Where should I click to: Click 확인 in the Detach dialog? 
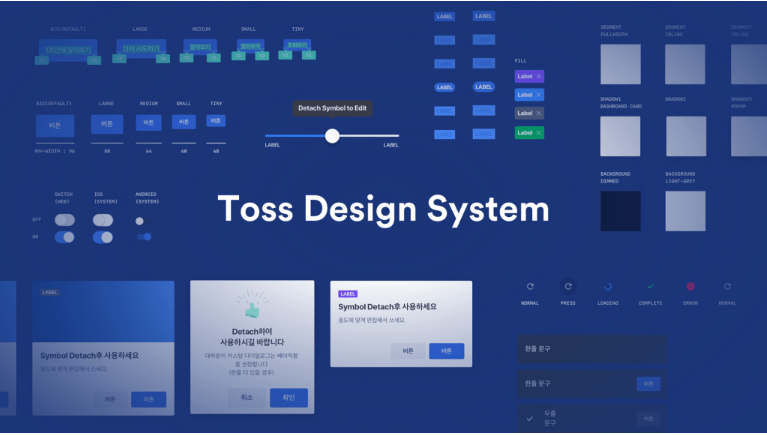pyautogui.click(x=289, y=398)
